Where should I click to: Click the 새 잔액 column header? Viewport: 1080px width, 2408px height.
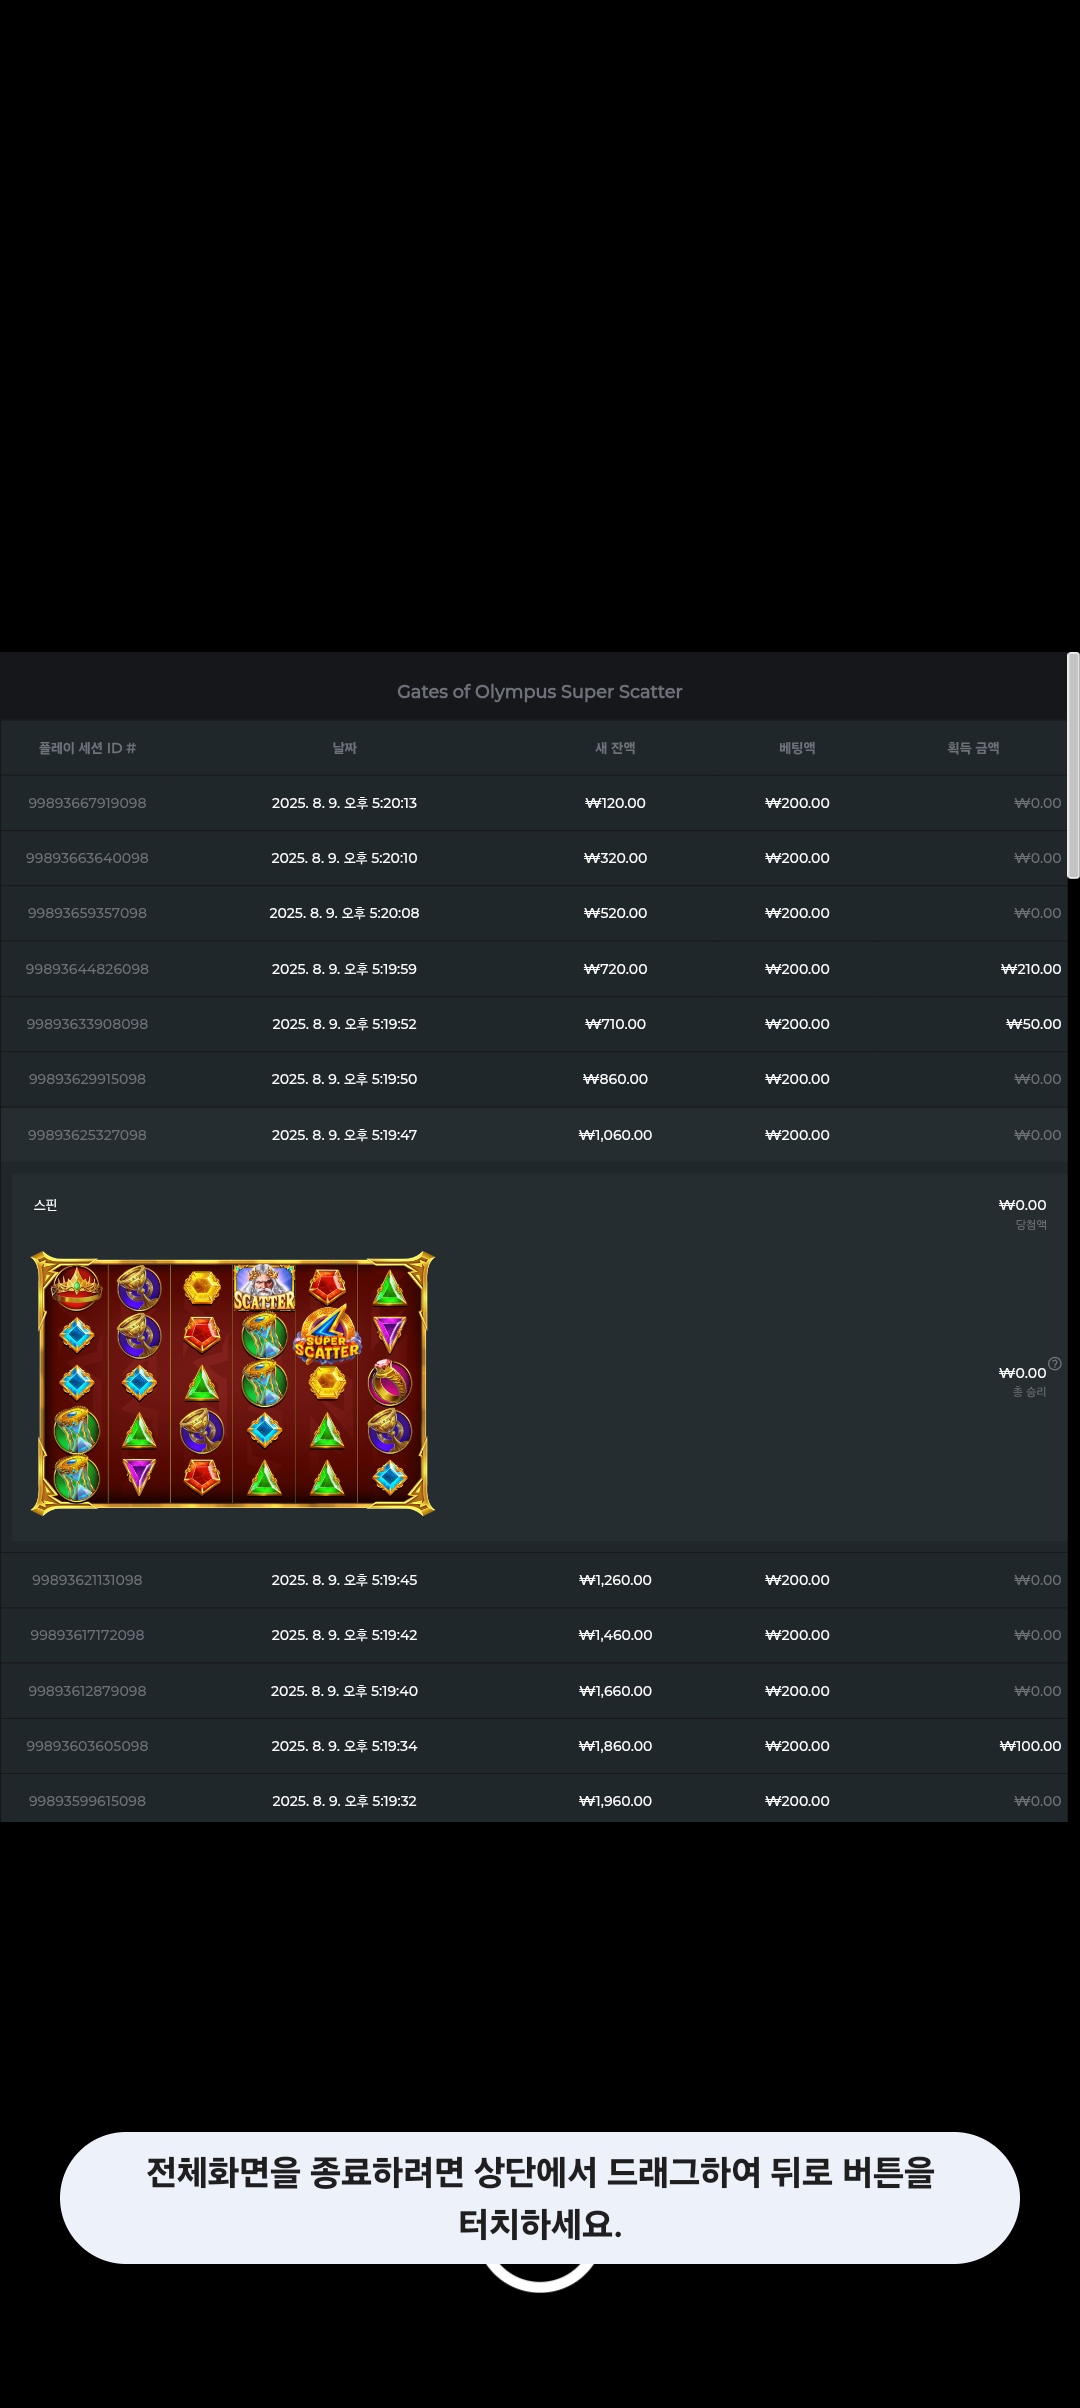(615, 748)
